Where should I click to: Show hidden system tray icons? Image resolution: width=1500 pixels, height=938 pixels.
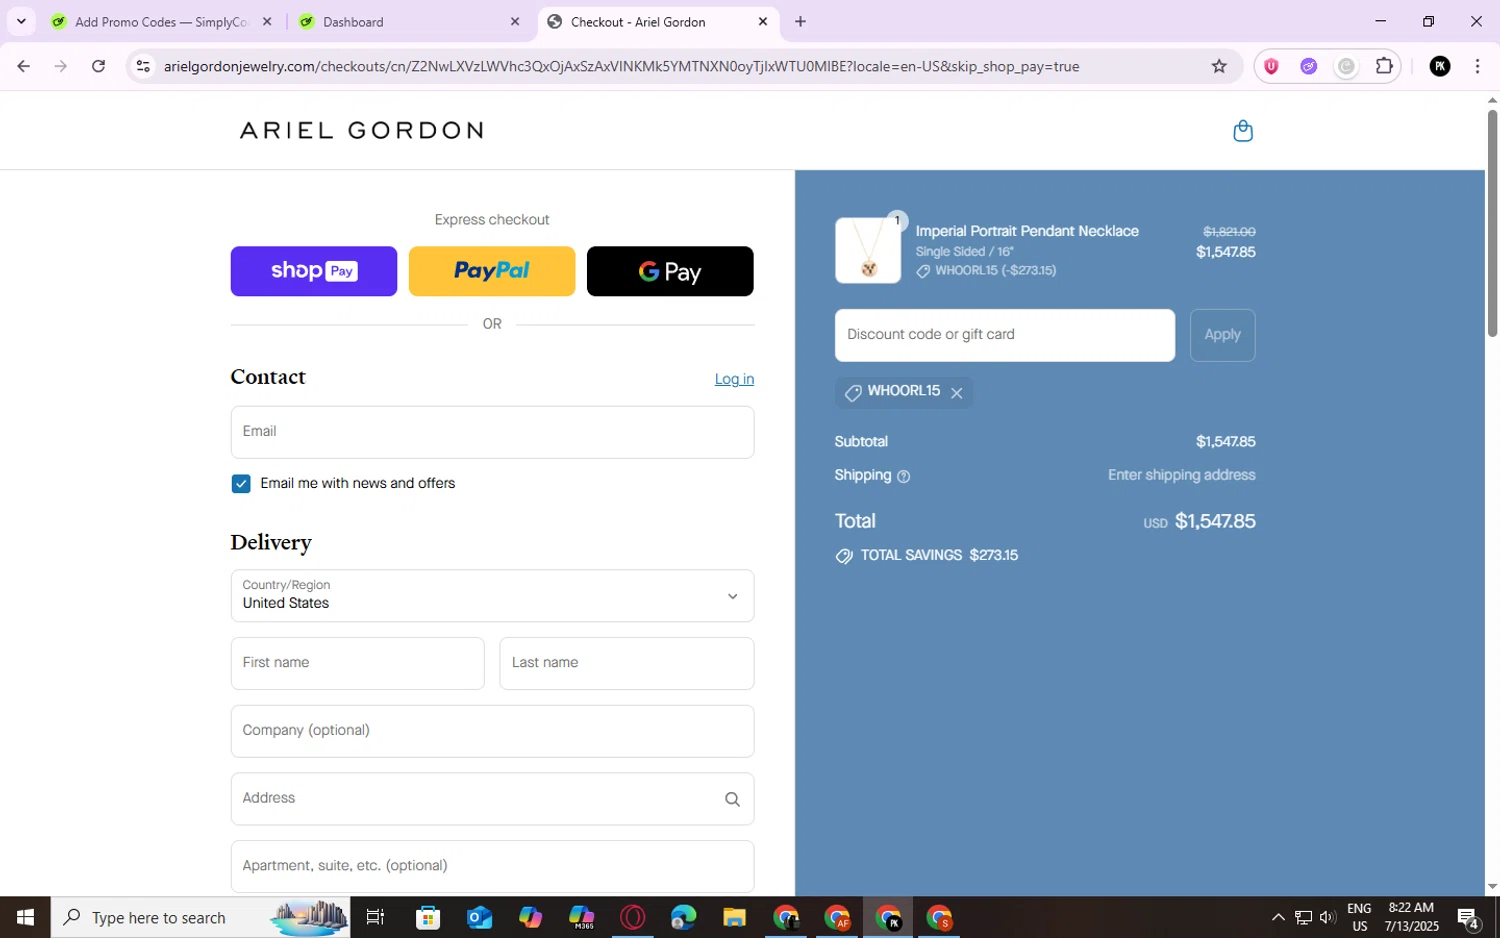1278,917
